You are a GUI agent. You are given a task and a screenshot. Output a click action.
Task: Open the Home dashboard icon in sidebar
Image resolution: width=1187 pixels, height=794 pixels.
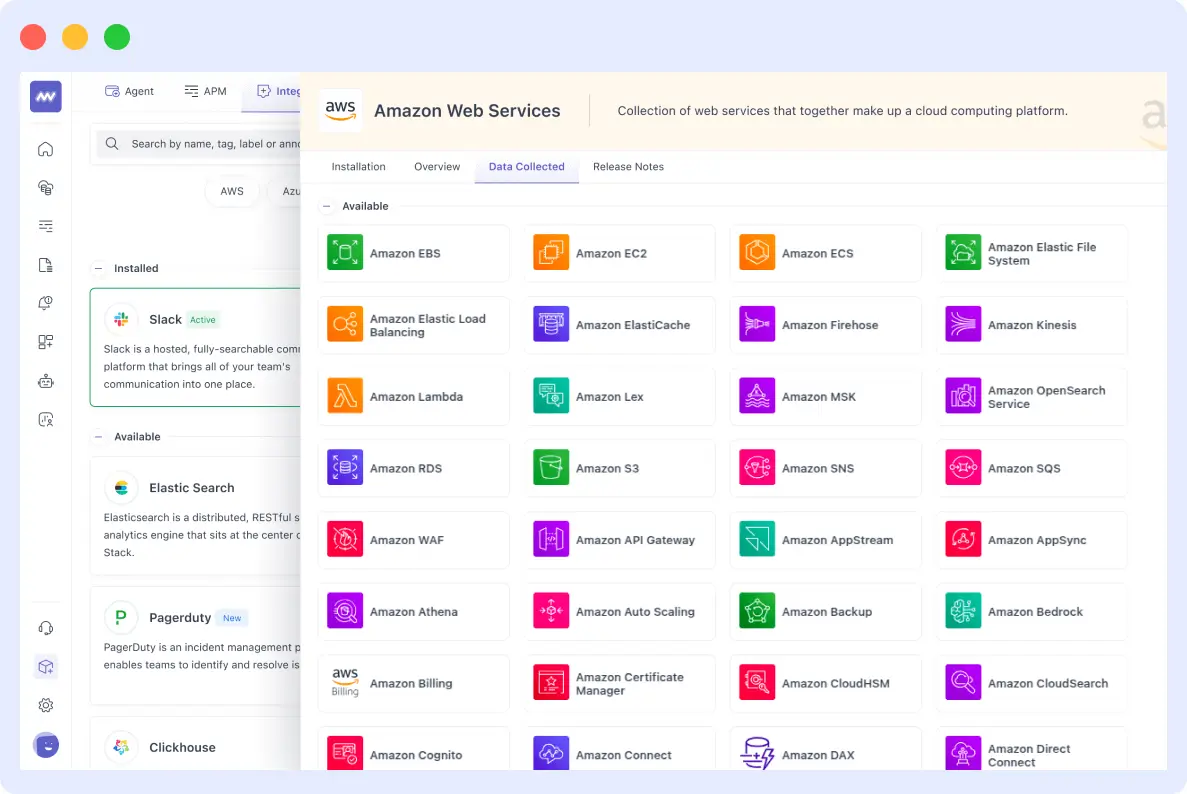[x=45, y=148]
